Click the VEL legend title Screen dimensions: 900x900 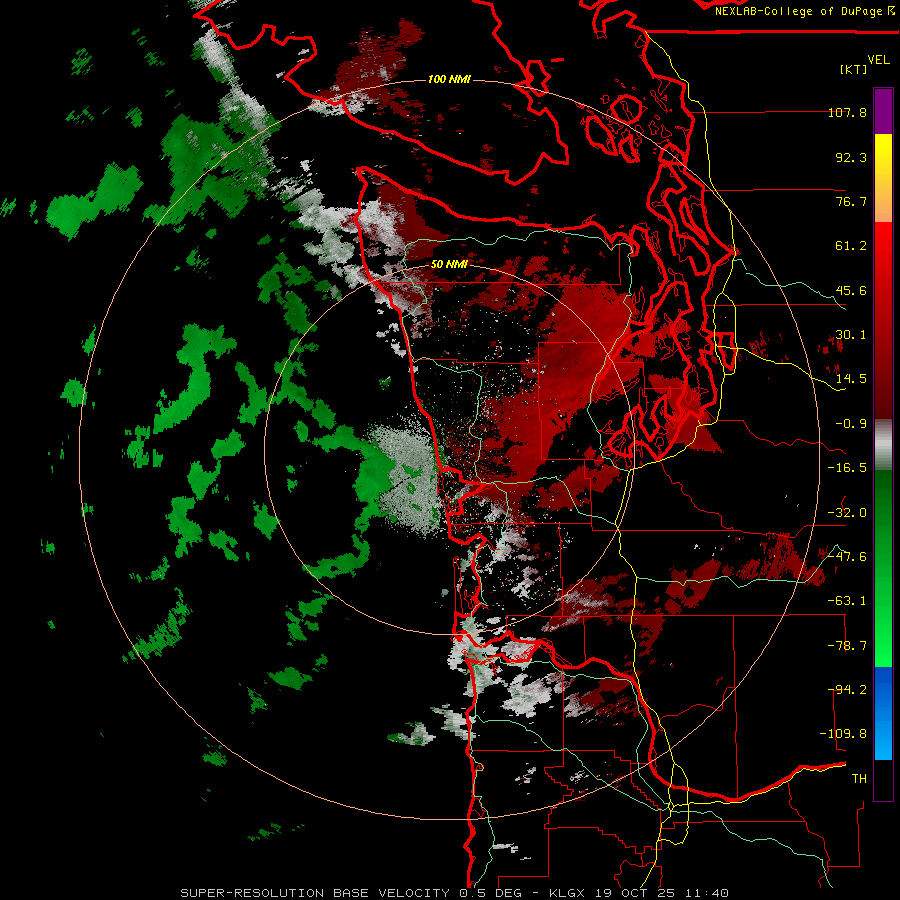[879, 60]
